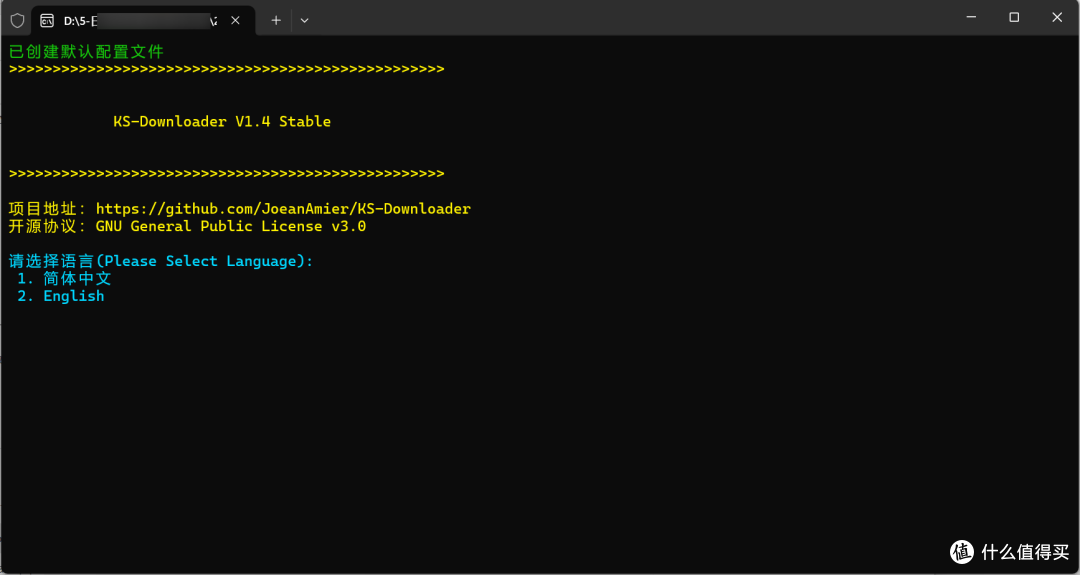Image resolution: width=1080 pixels, height=575 pixels.
Task: Click the administrator shield icon in title bar
Action: pyautogui.click(x=17, y=21)
